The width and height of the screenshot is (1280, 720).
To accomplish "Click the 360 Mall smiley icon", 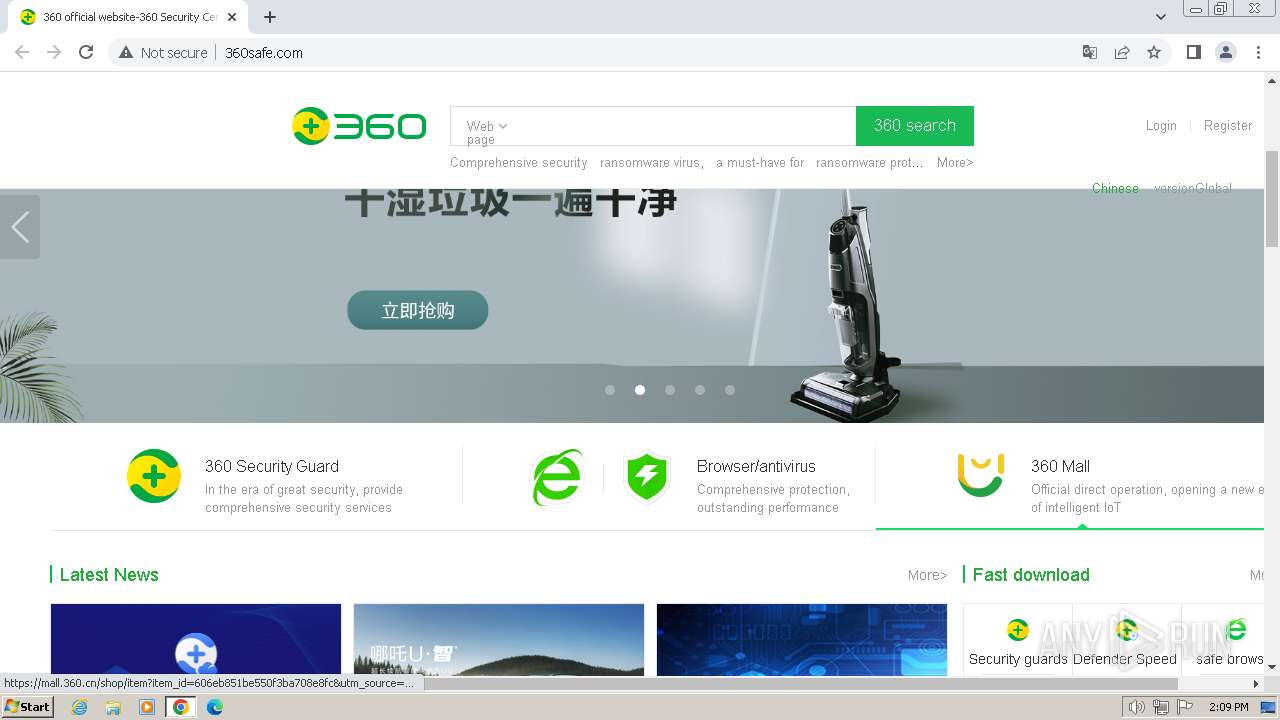I will [x=980, y=475].
